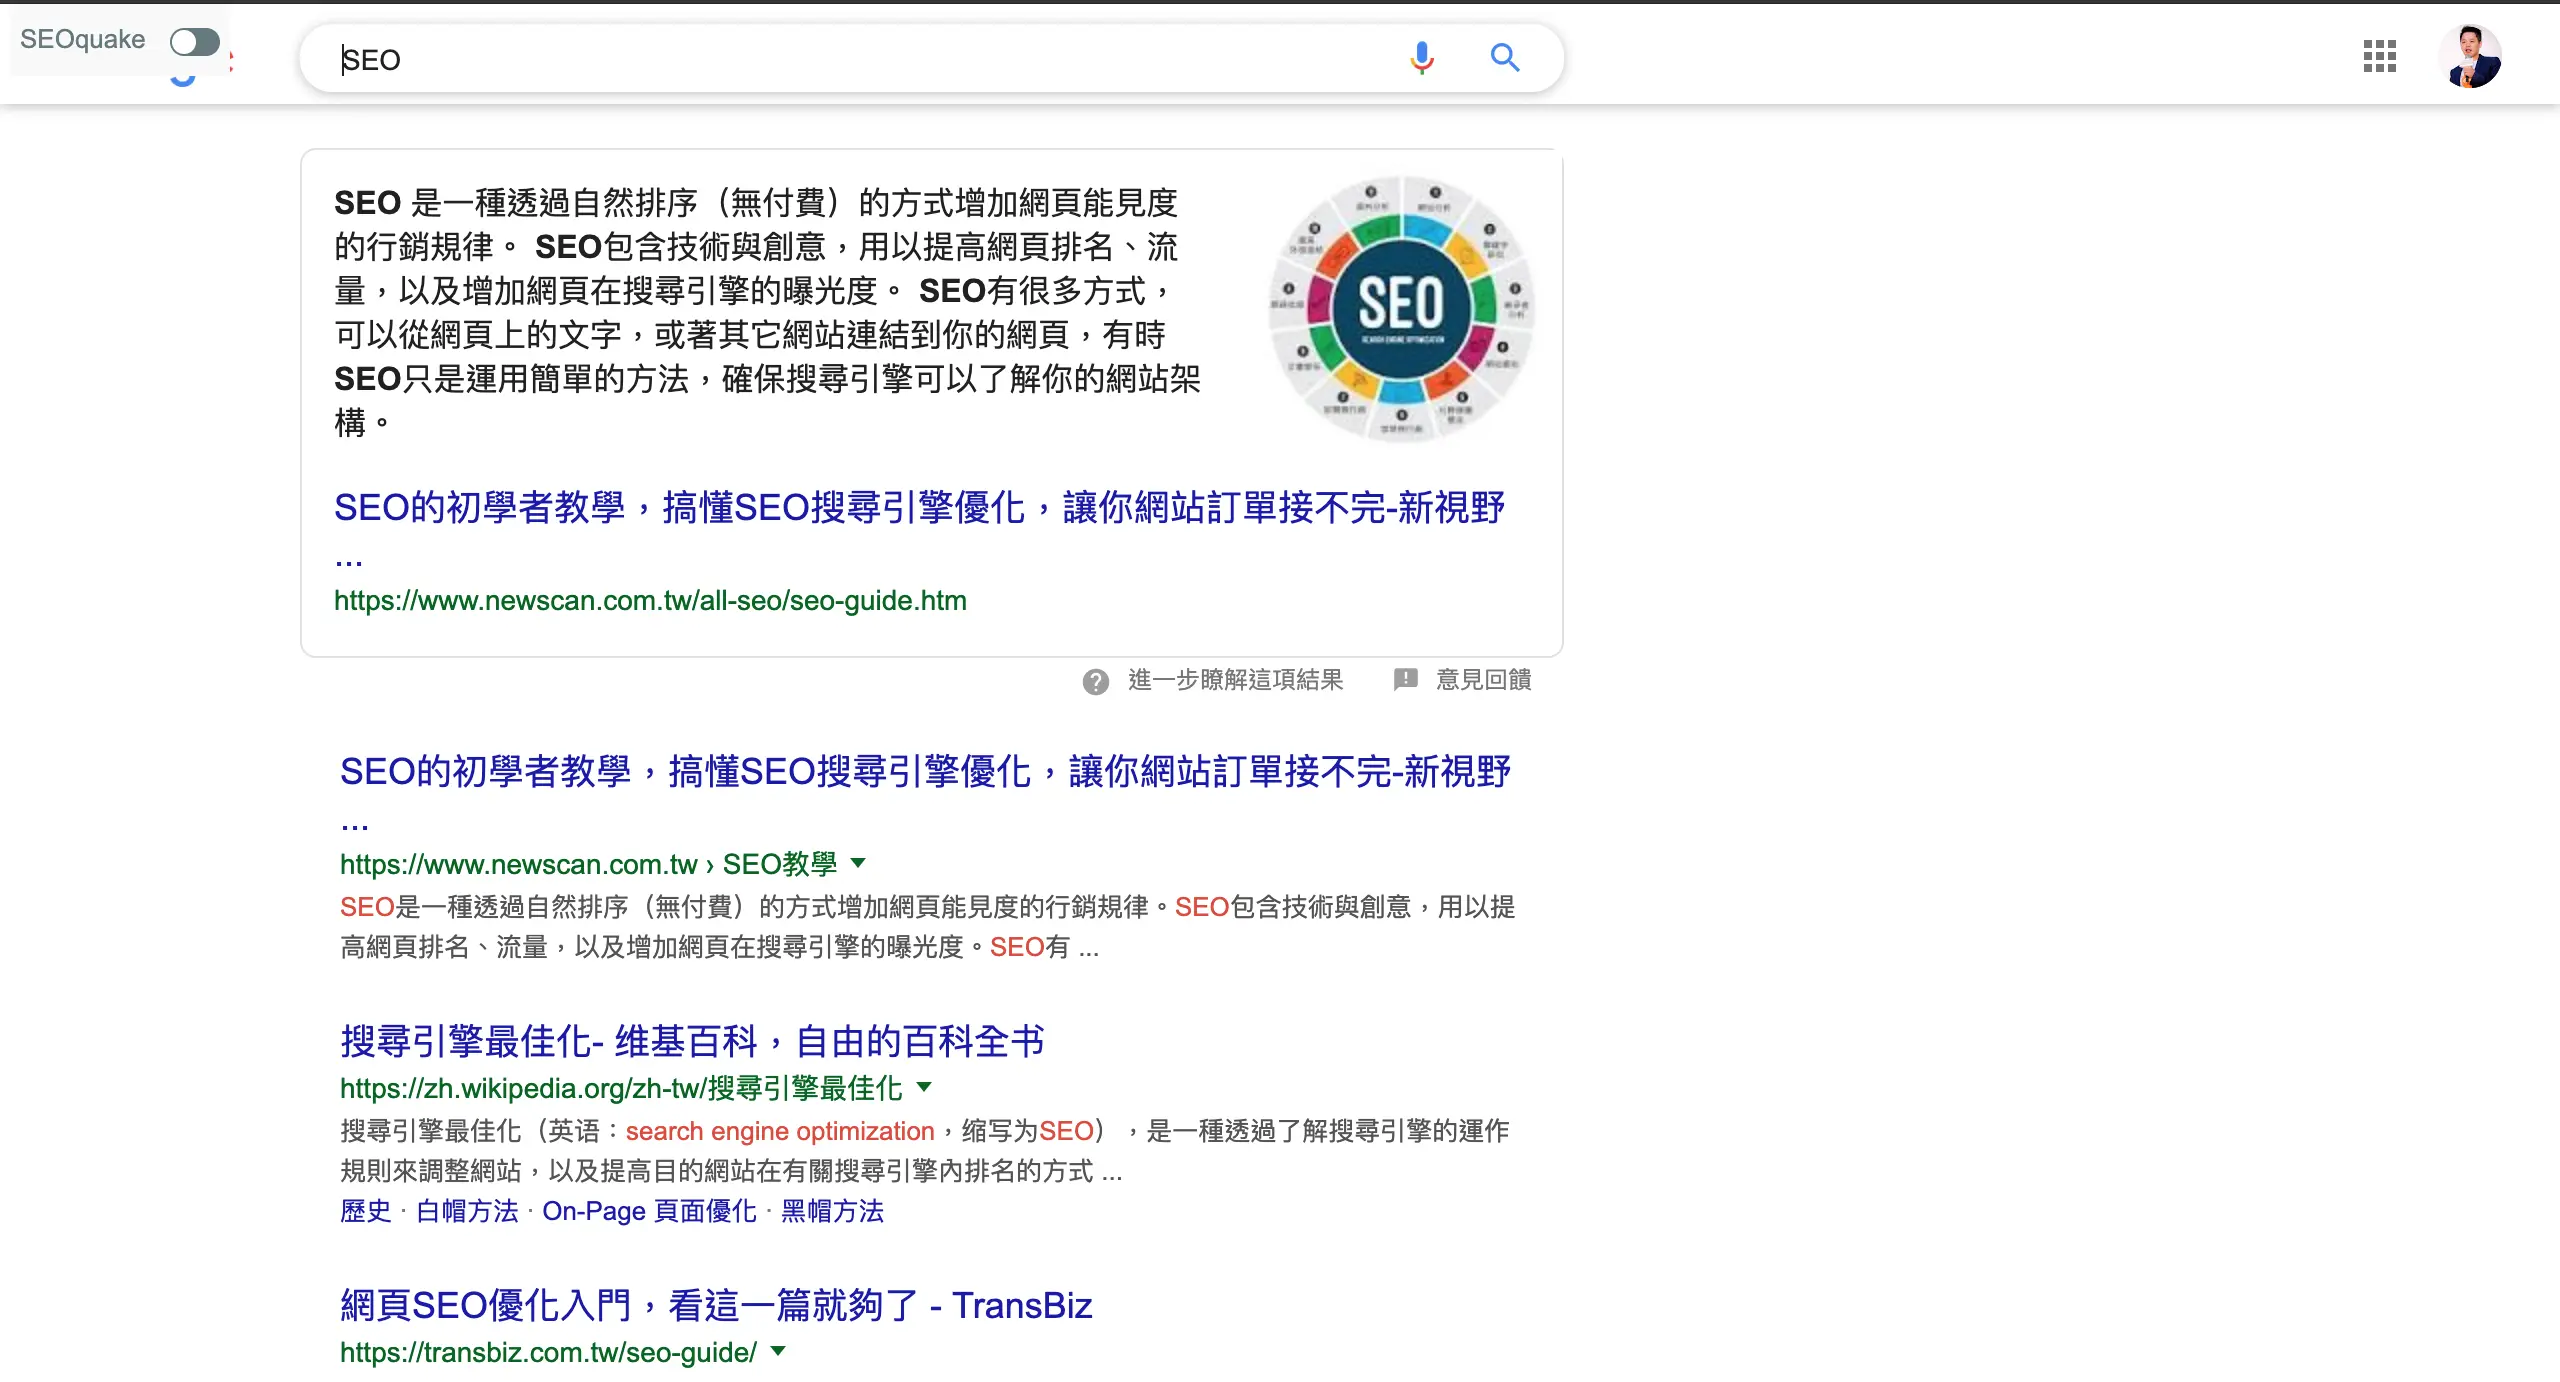The width and height of the screenshot is (2560, 1382).
Task: Click the blue search magnifier icon
Action: [1504, 58]
